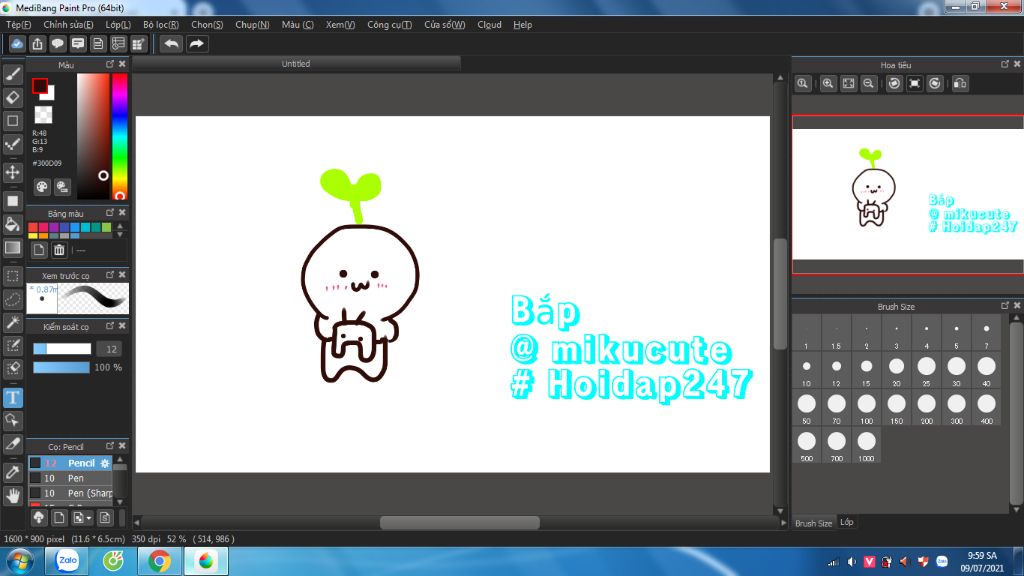This screenshot has height=576, width=1024.
Task: Choose the Pen brush row
Action: pyautogui.click(x=71, y=478)
